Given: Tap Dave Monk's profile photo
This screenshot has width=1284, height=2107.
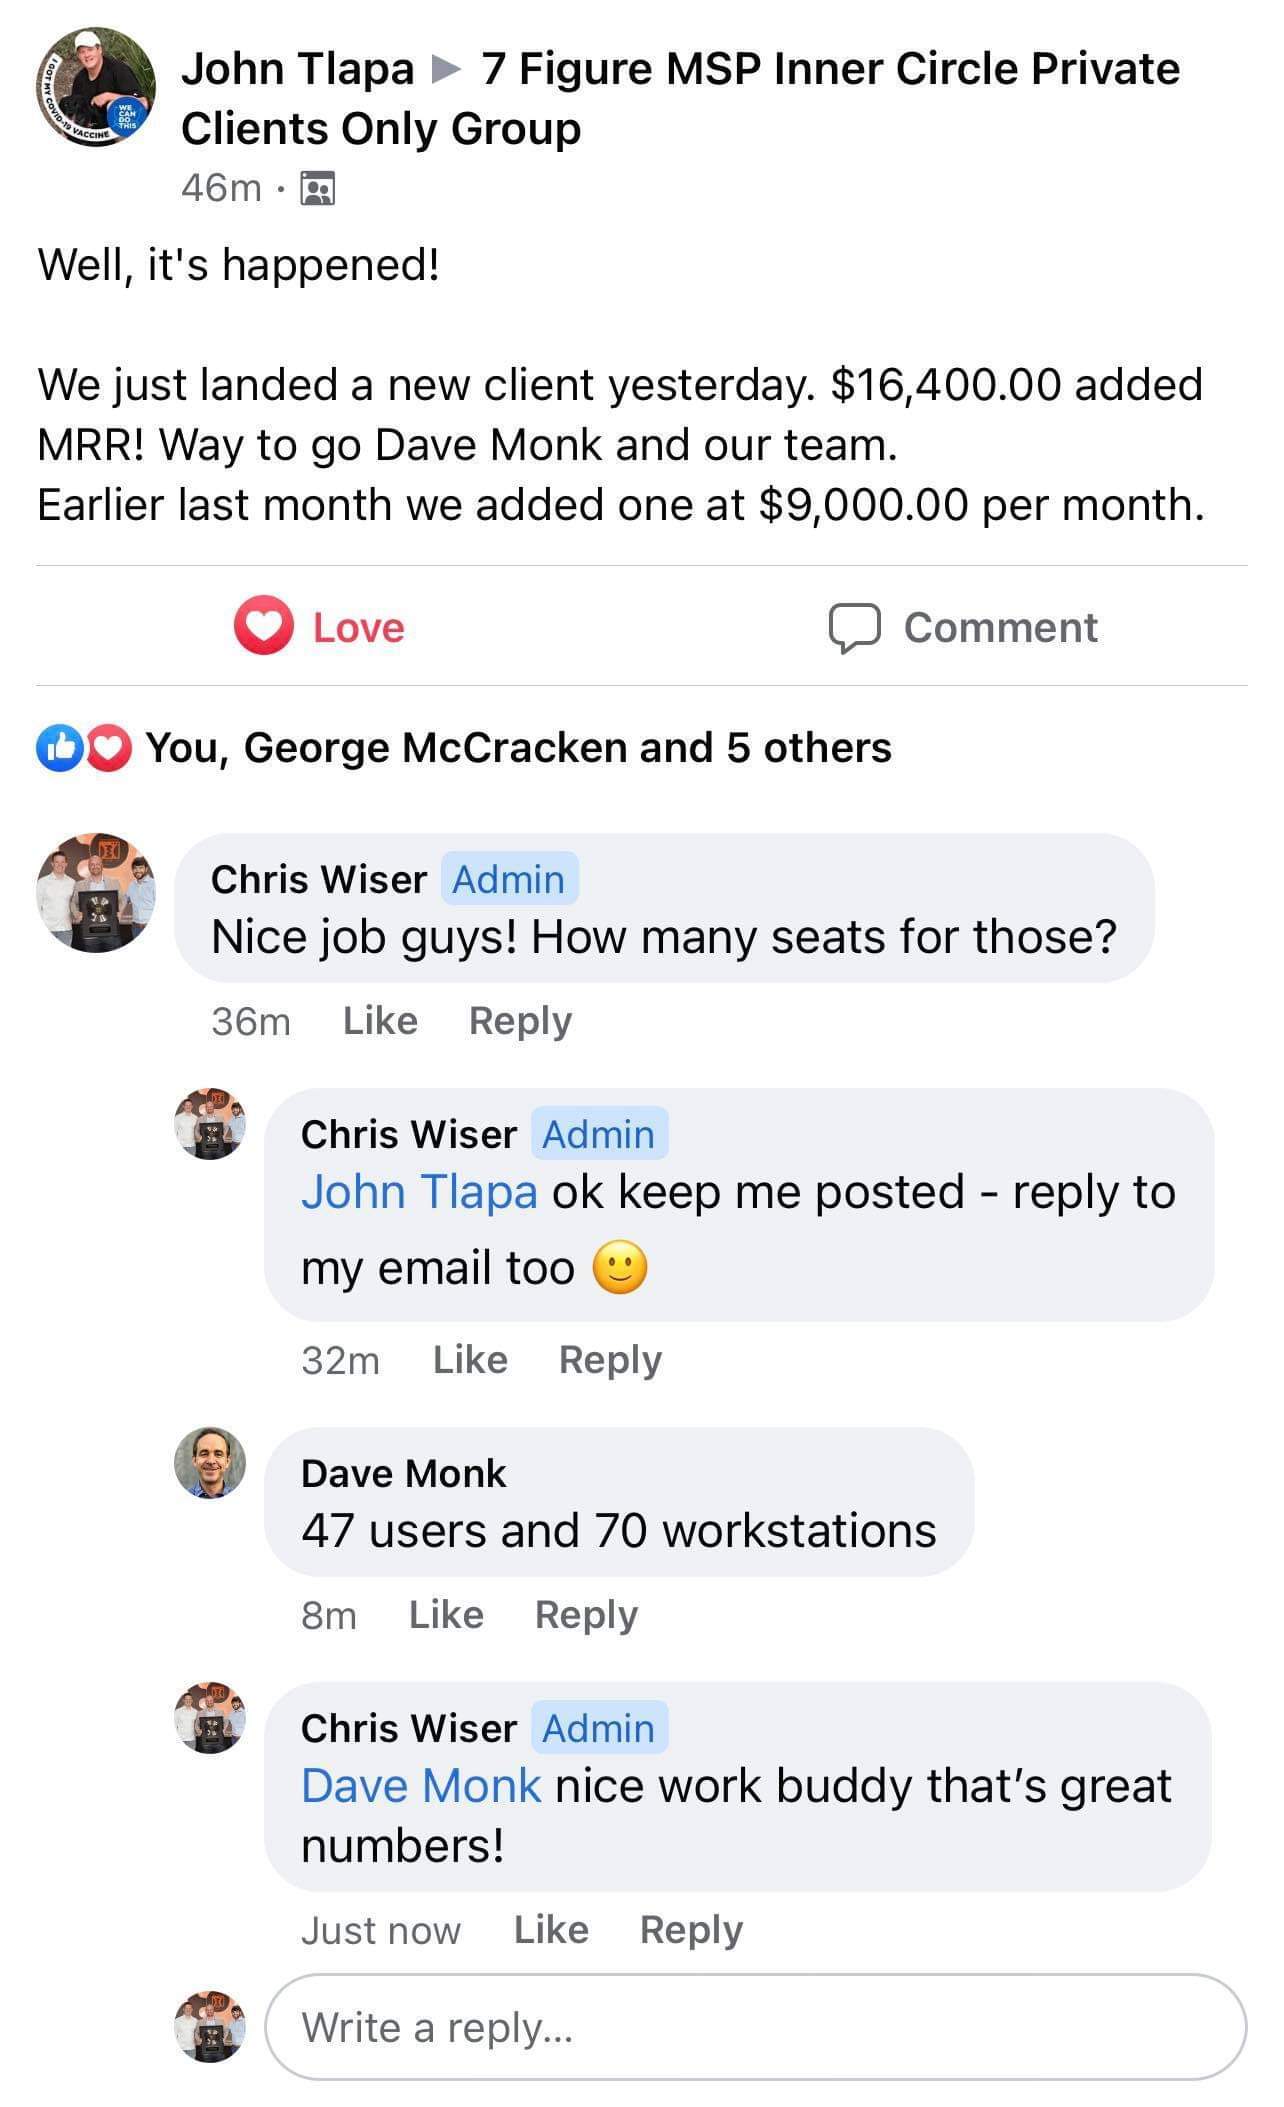Looking at the screenshot, I should click(x=210, y=1463).
